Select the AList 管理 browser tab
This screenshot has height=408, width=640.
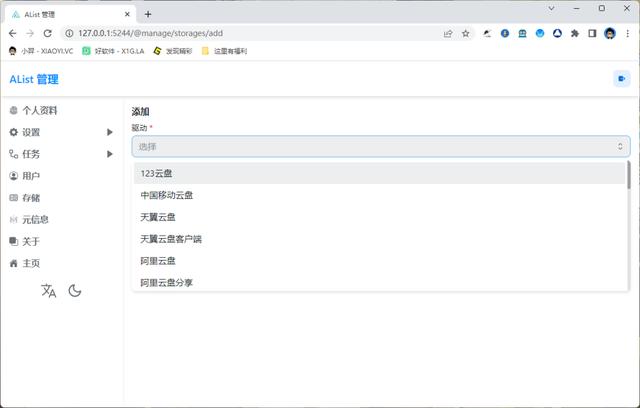pyautogui.click(x=69, y=14)
